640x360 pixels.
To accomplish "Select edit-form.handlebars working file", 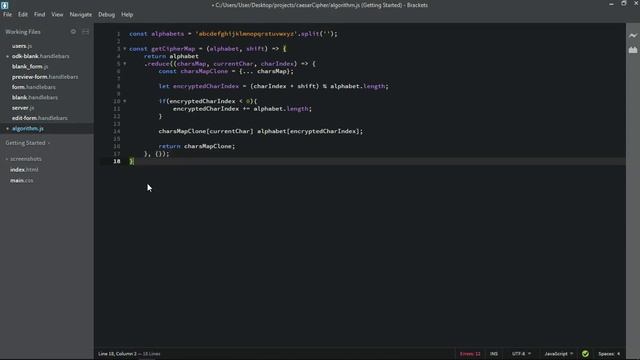I will point(40,118).
